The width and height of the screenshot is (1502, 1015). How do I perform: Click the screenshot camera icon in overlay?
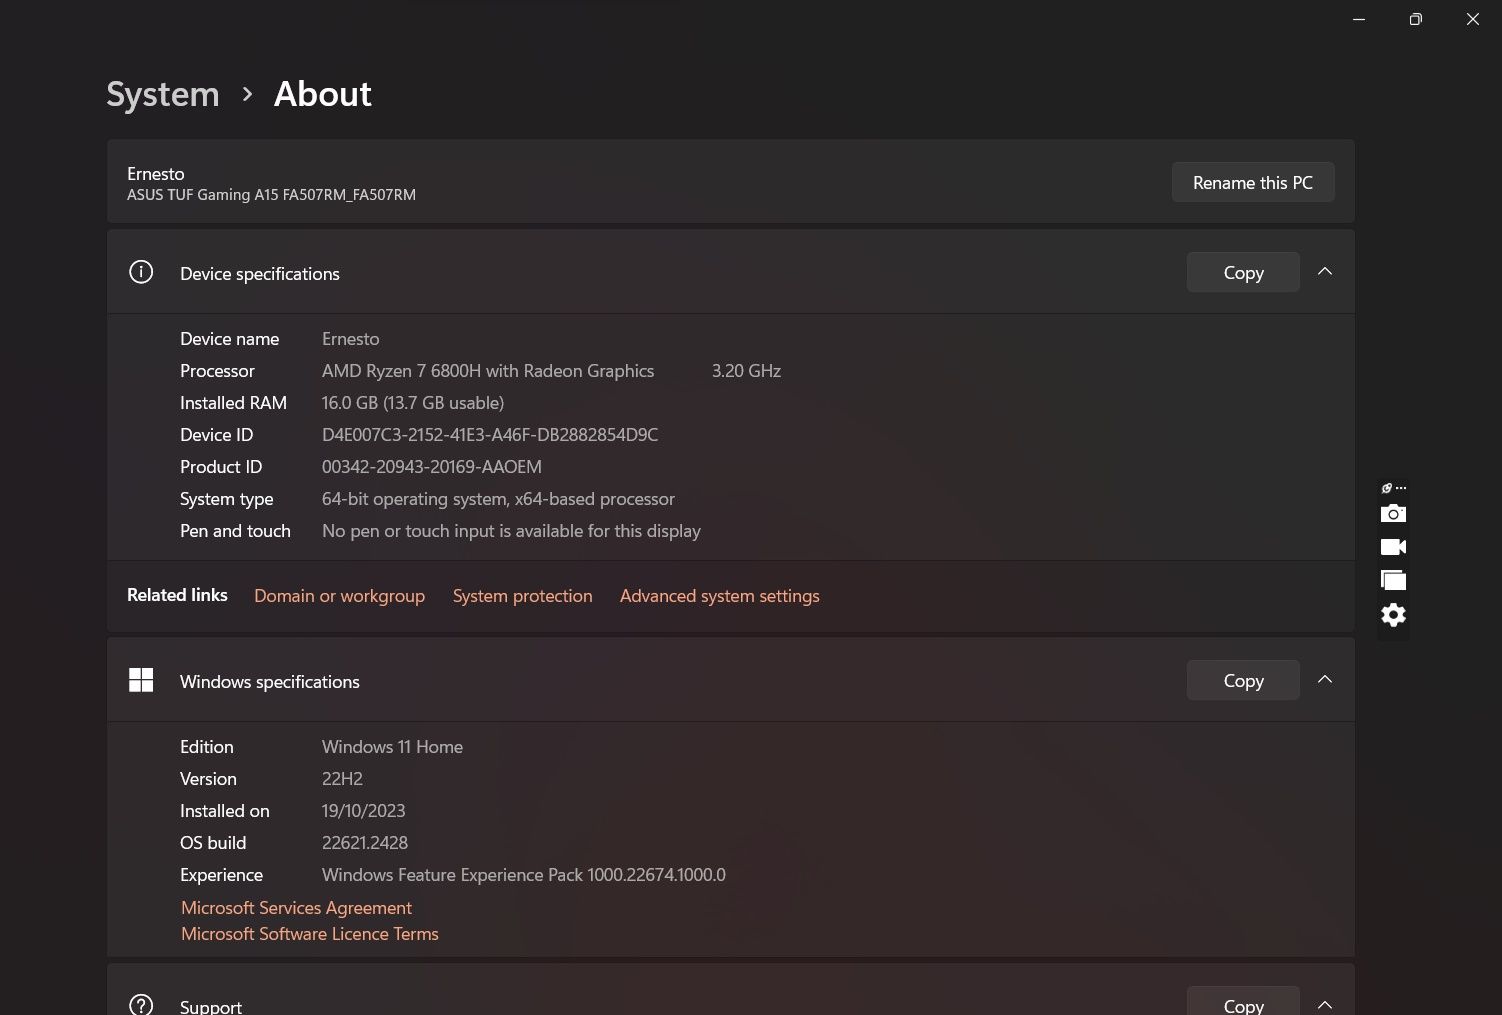pos(1393,513)
